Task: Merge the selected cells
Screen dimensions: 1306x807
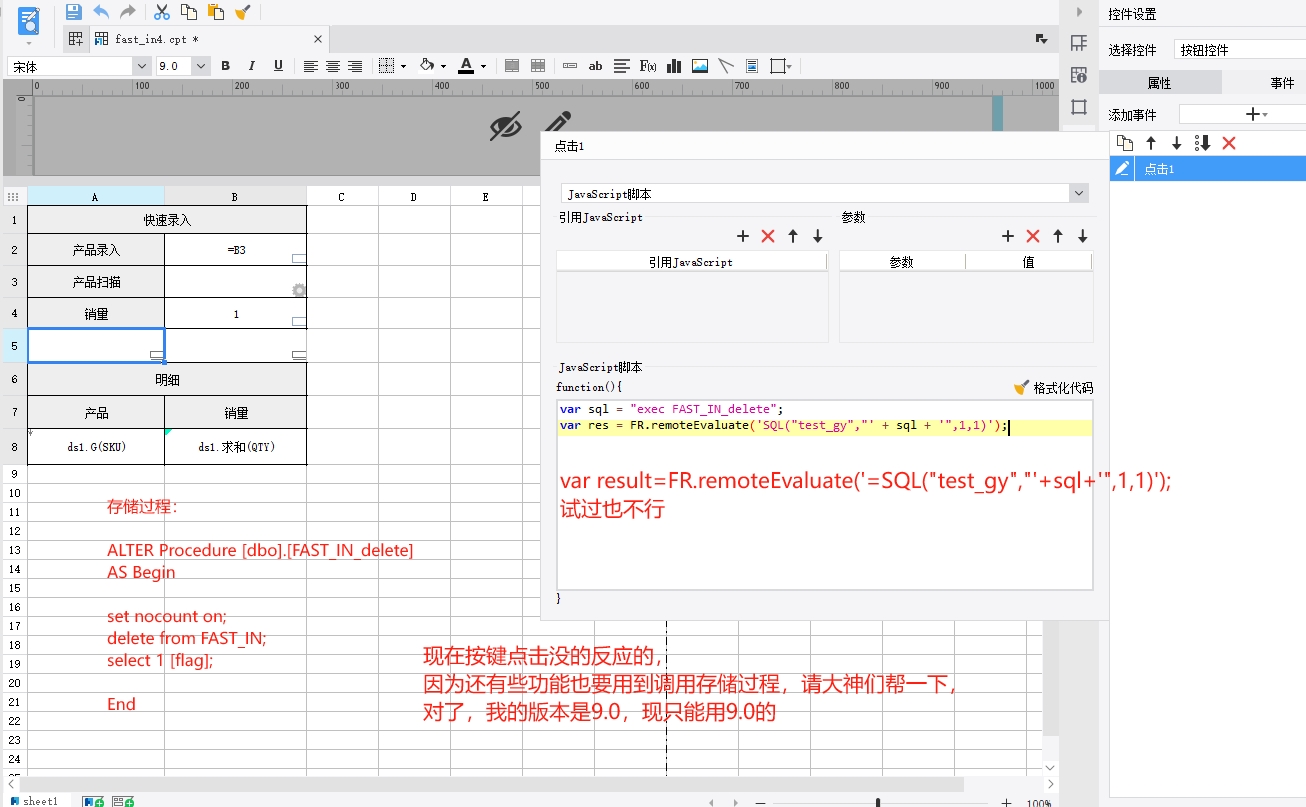Action: pyautogui.click(x=512, y=66)
